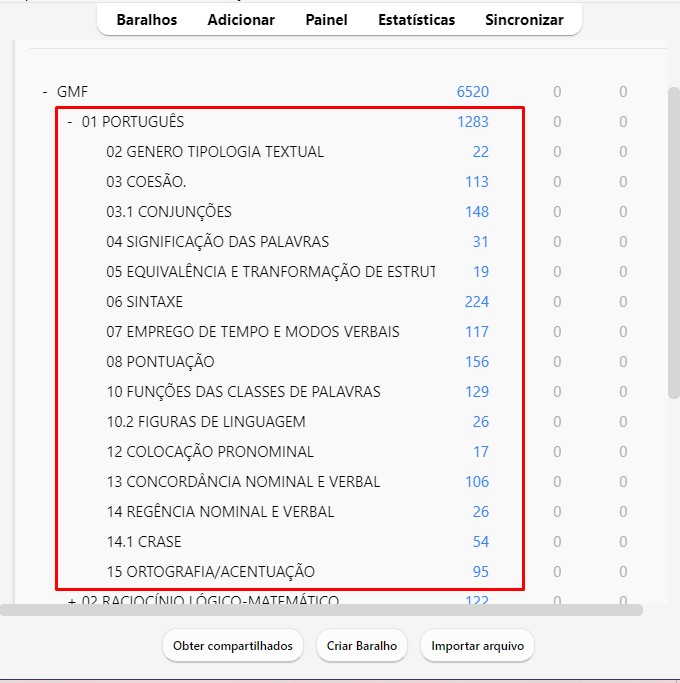Expand the 02 RACIOCÍNIO LÓGICO-MATEMÁTICO deck

pyautogui.click(x=71, y=602)
